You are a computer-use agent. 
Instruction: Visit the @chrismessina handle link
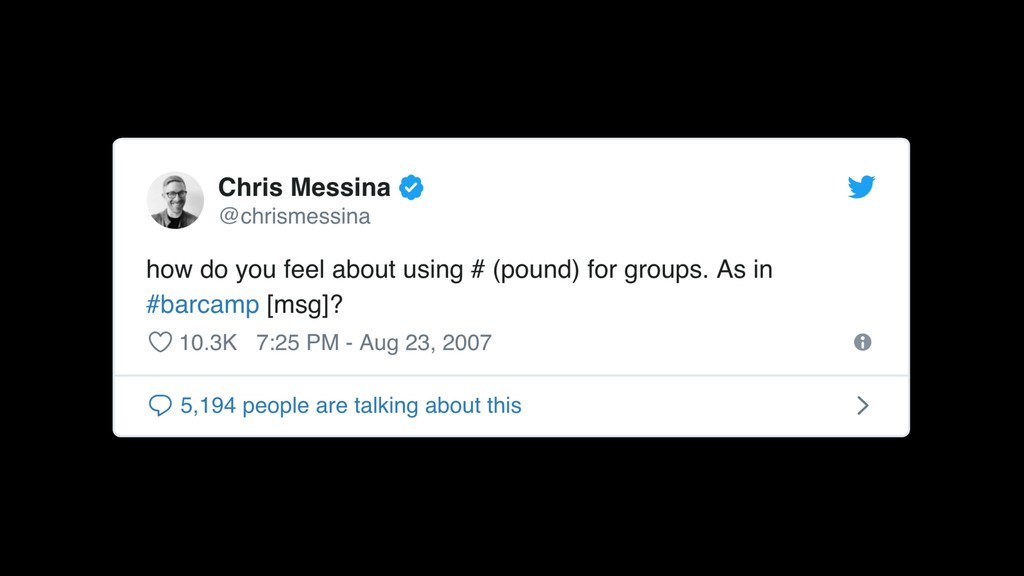(x=295, y=216)
